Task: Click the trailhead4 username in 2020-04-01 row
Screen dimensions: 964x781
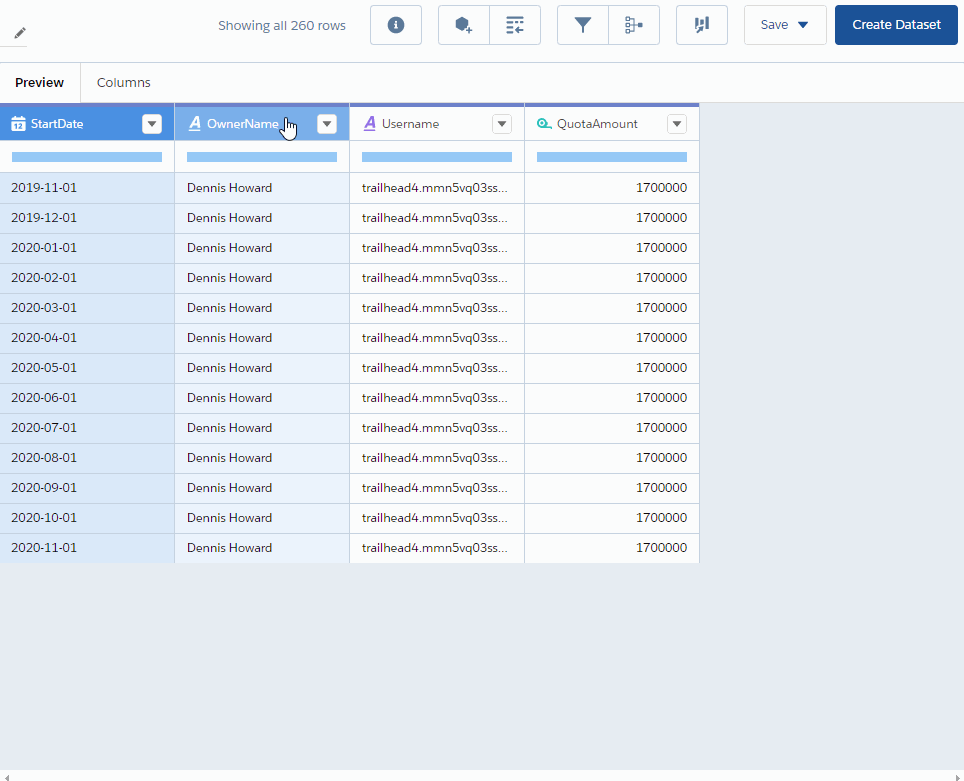Action: click(x=437, y=338)
